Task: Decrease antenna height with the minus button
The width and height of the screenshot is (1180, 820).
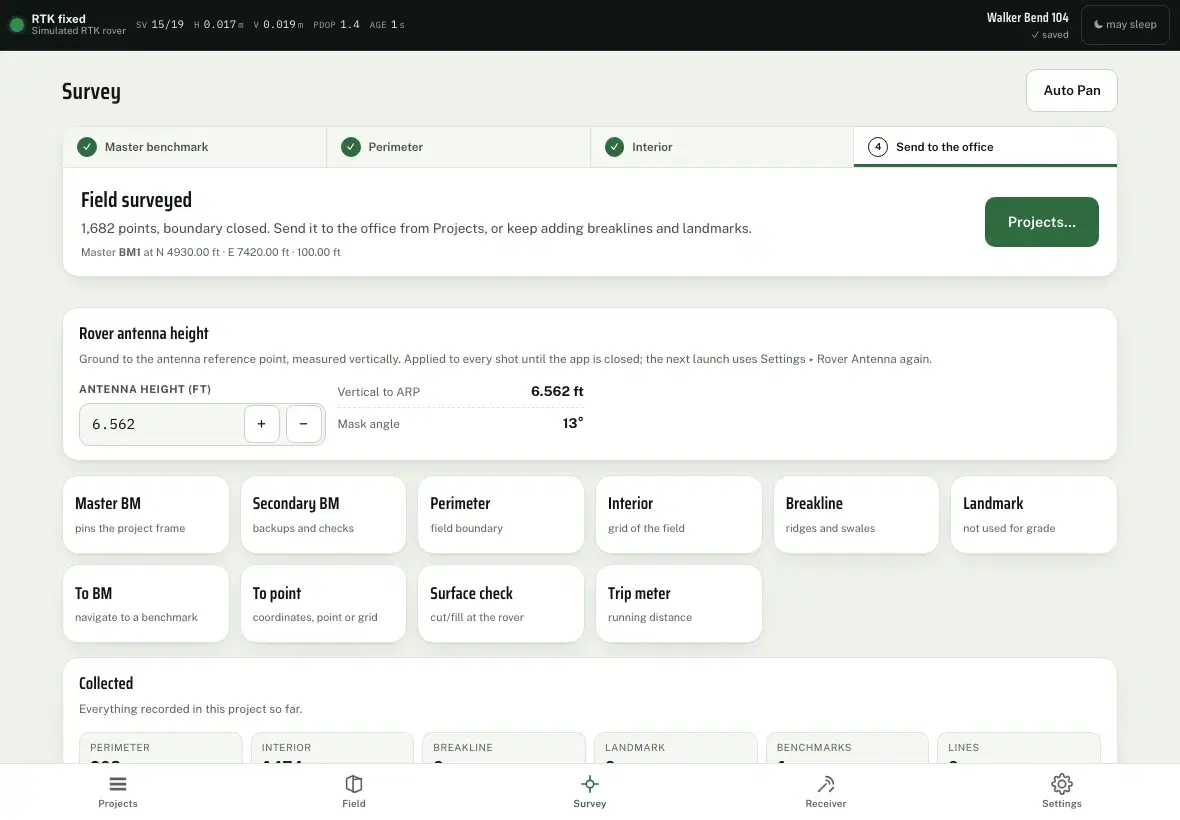Action: [303, 424]
